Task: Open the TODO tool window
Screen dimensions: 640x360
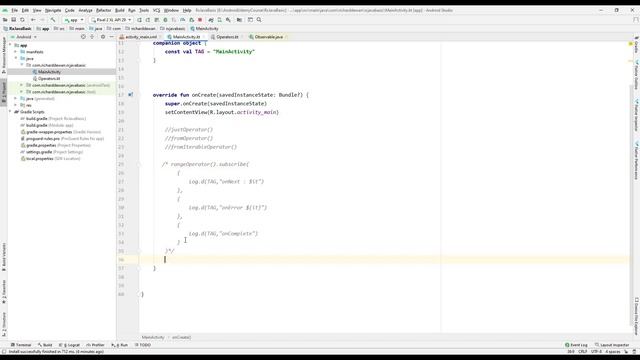Action: [142, 345]
